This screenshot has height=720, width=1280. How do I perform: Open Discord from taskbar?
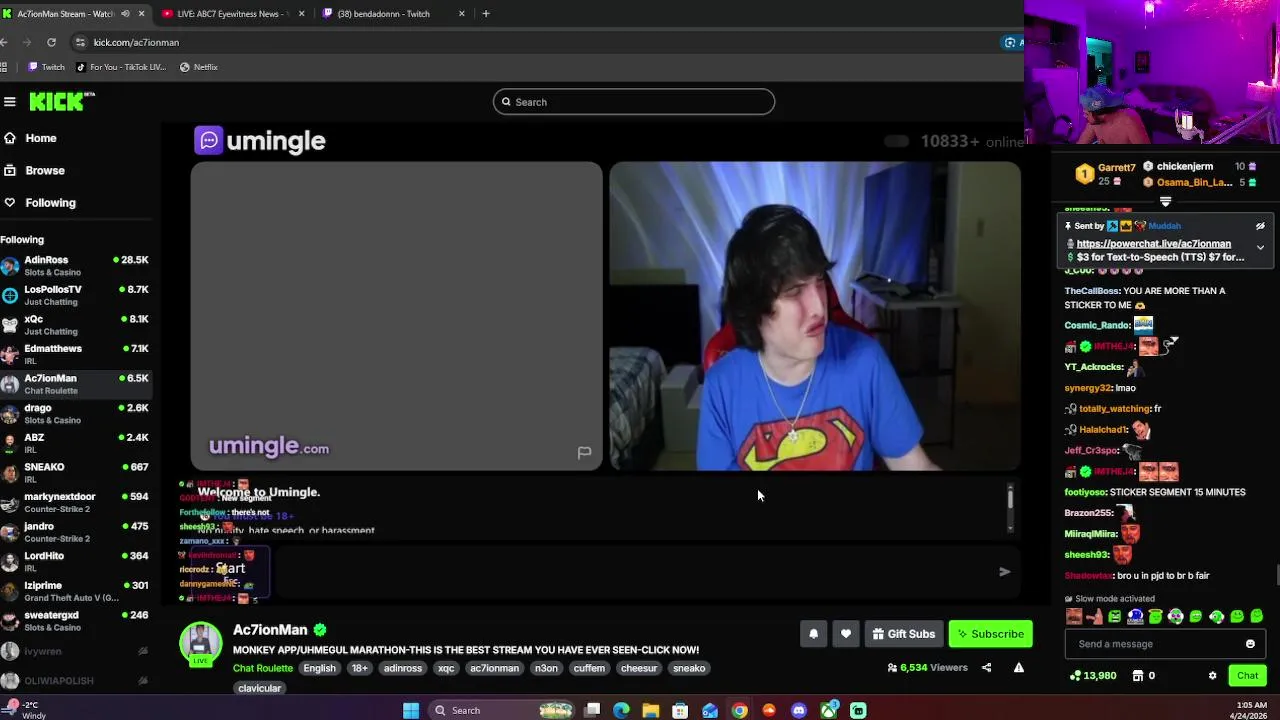tap(798, 710)
